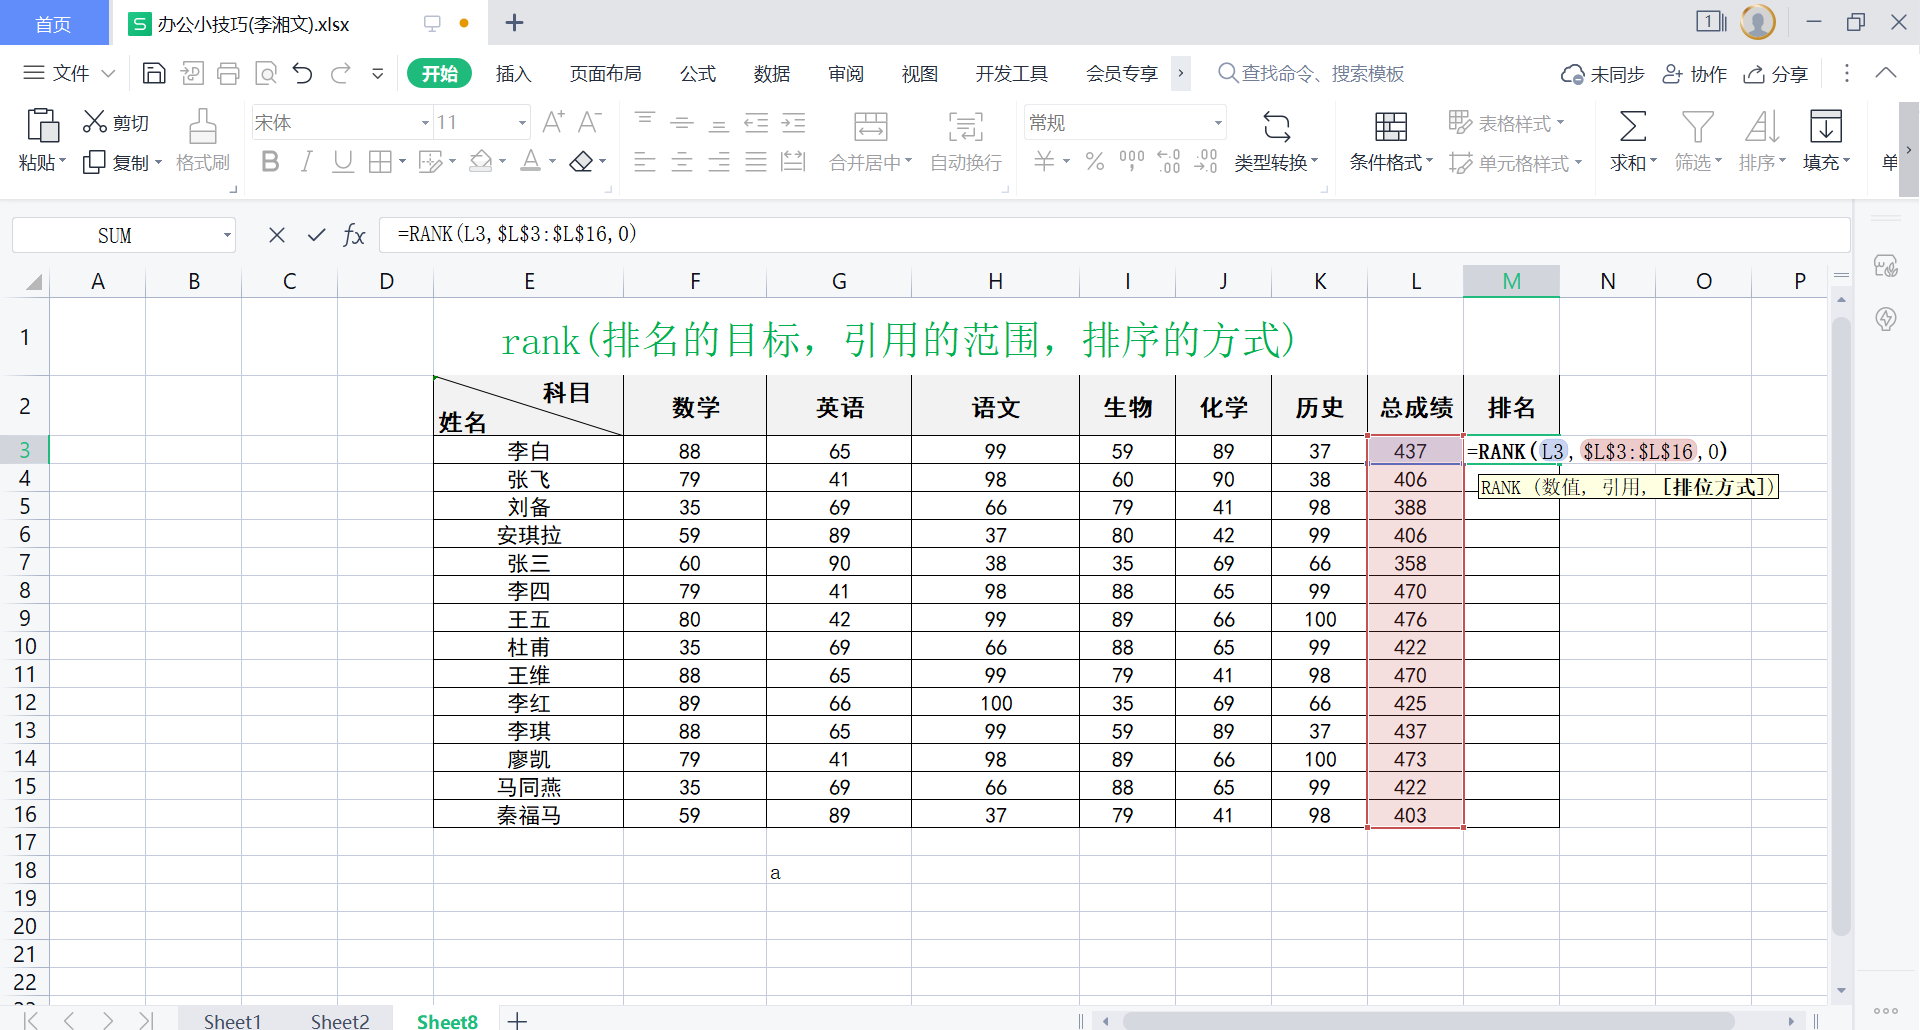
Task: Click the 协作 (Collaborate) button
Action: pyautogui.click(x=1695, y=74)
